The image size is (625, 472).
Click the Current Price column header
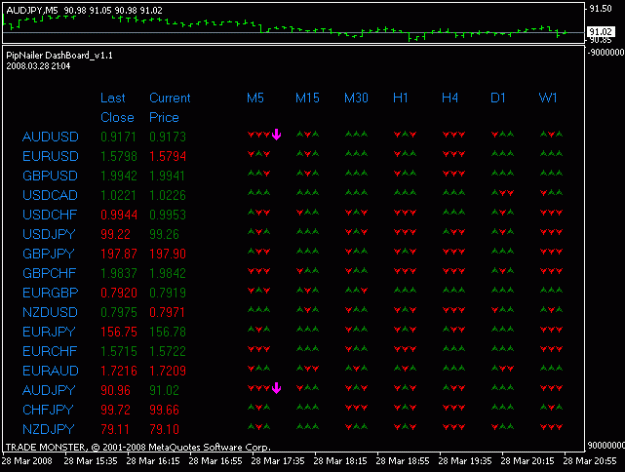tap(169, 108)
